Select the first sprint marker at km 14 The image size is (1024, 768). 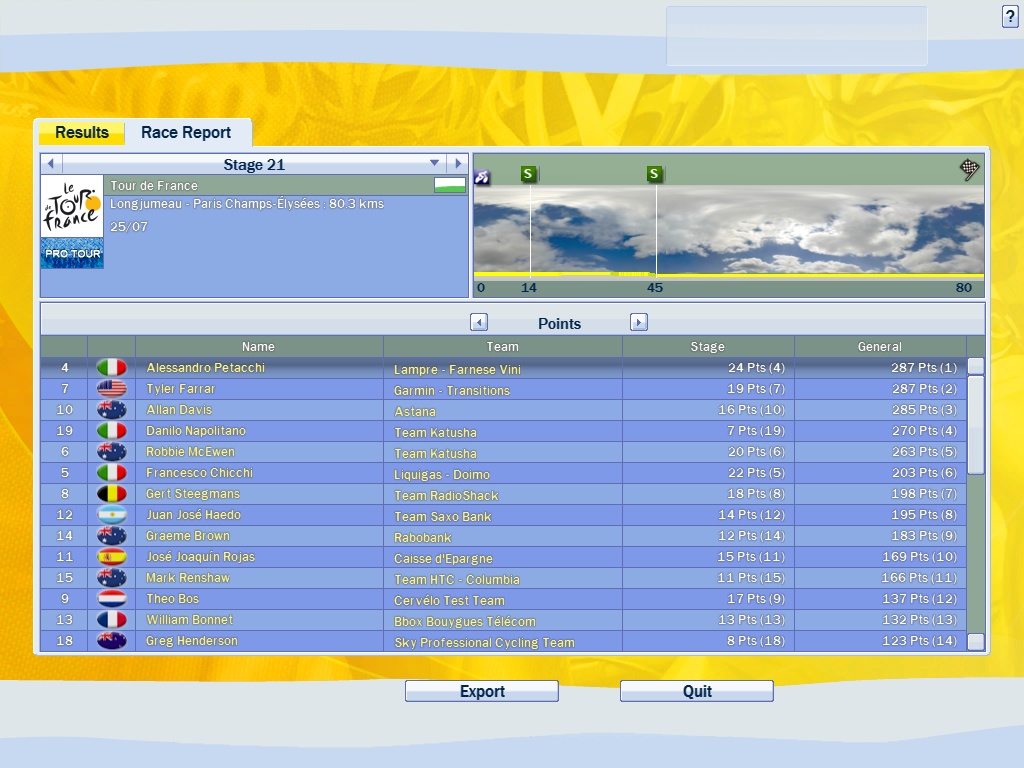[x=529, y=174]
